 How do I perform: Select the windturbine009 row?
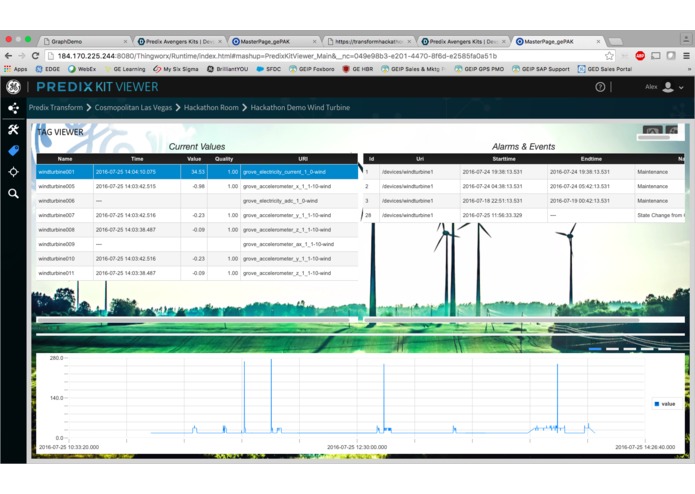point(197,244)
